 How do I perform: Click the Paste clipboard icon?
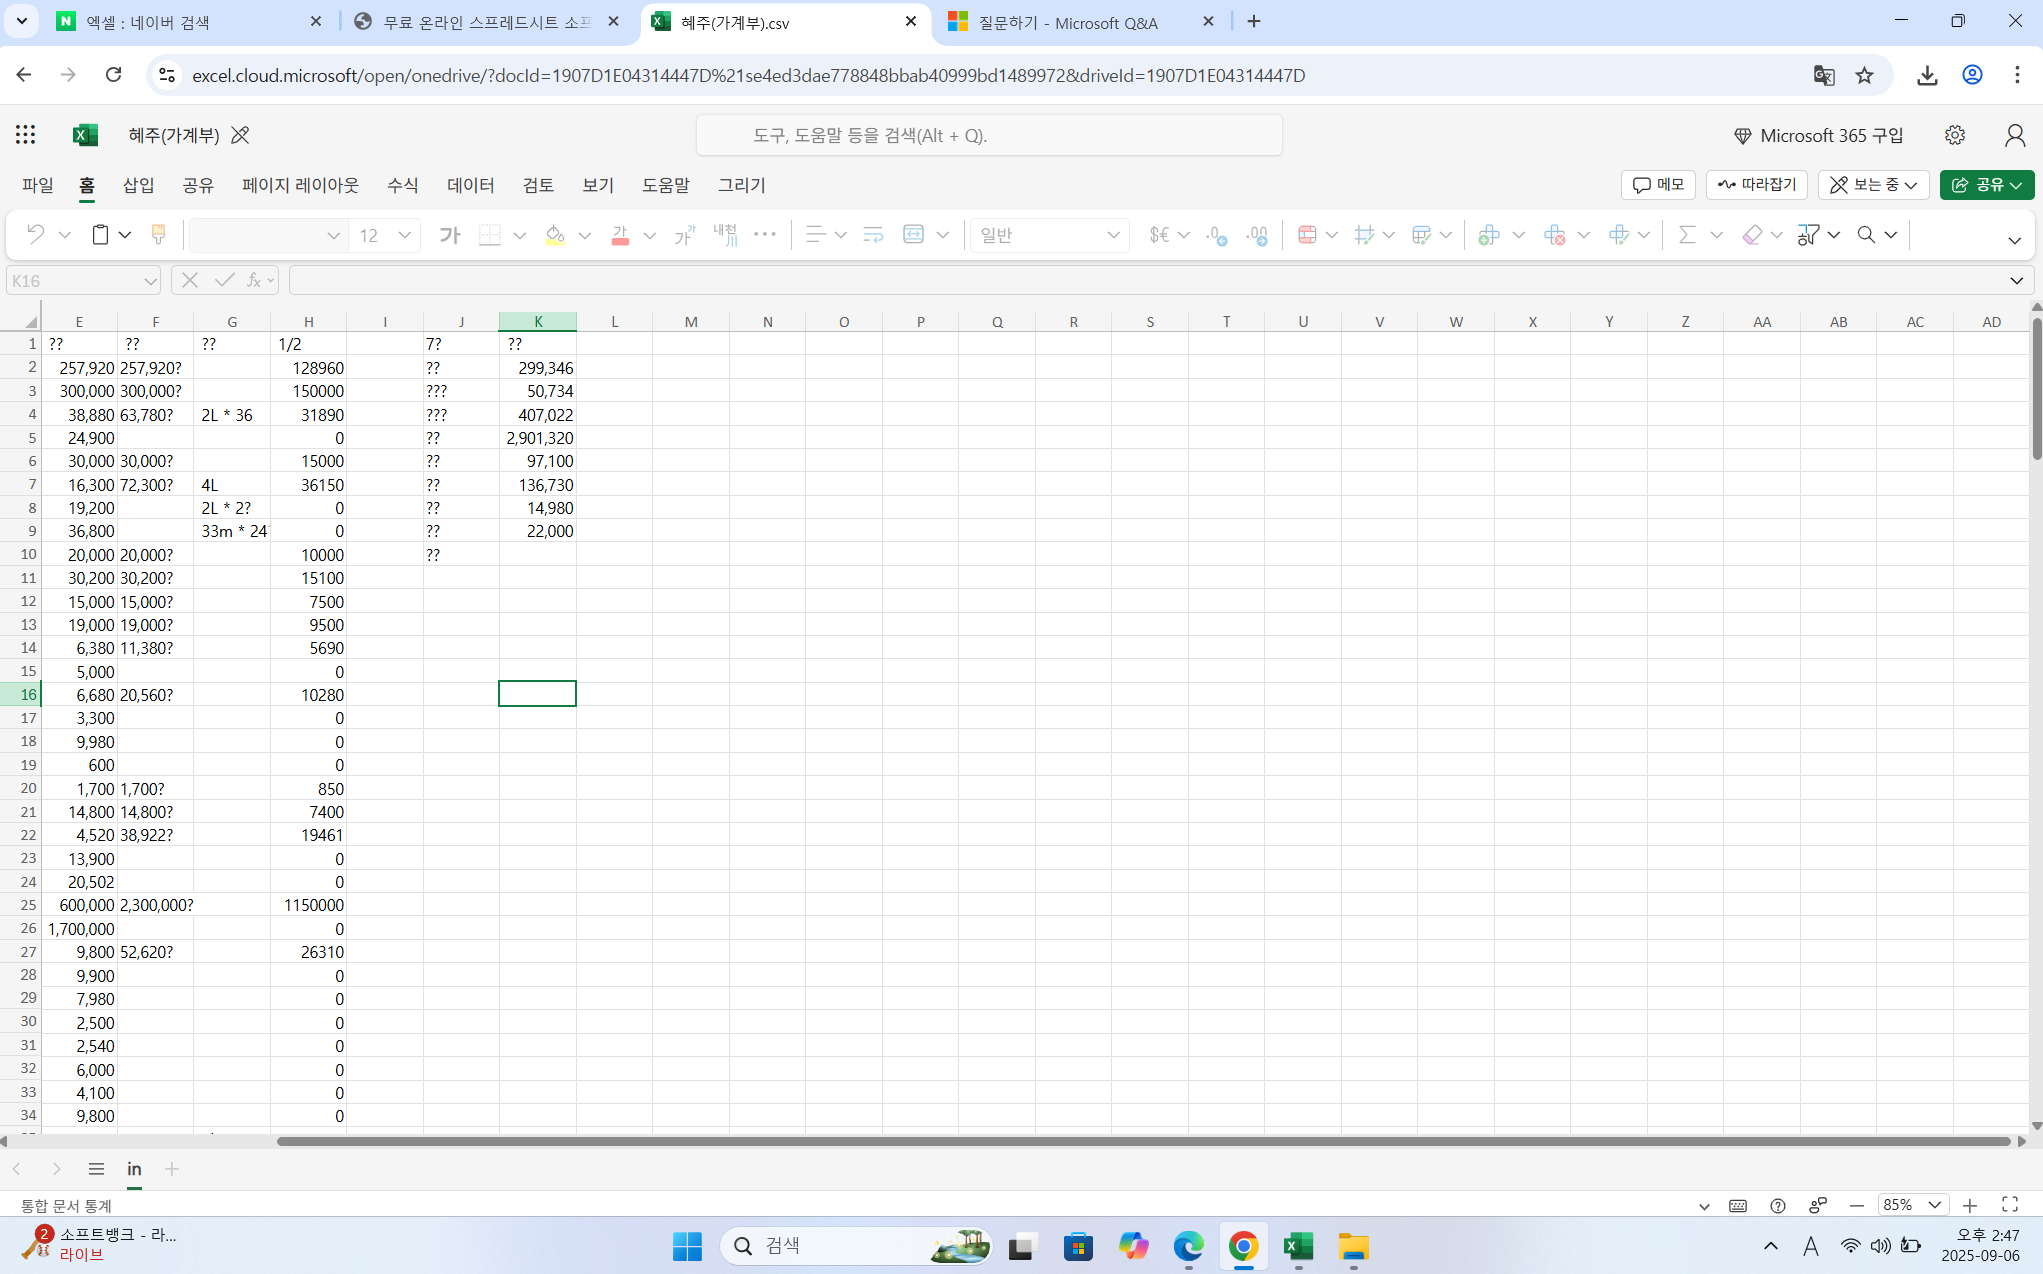pos(100,235)
